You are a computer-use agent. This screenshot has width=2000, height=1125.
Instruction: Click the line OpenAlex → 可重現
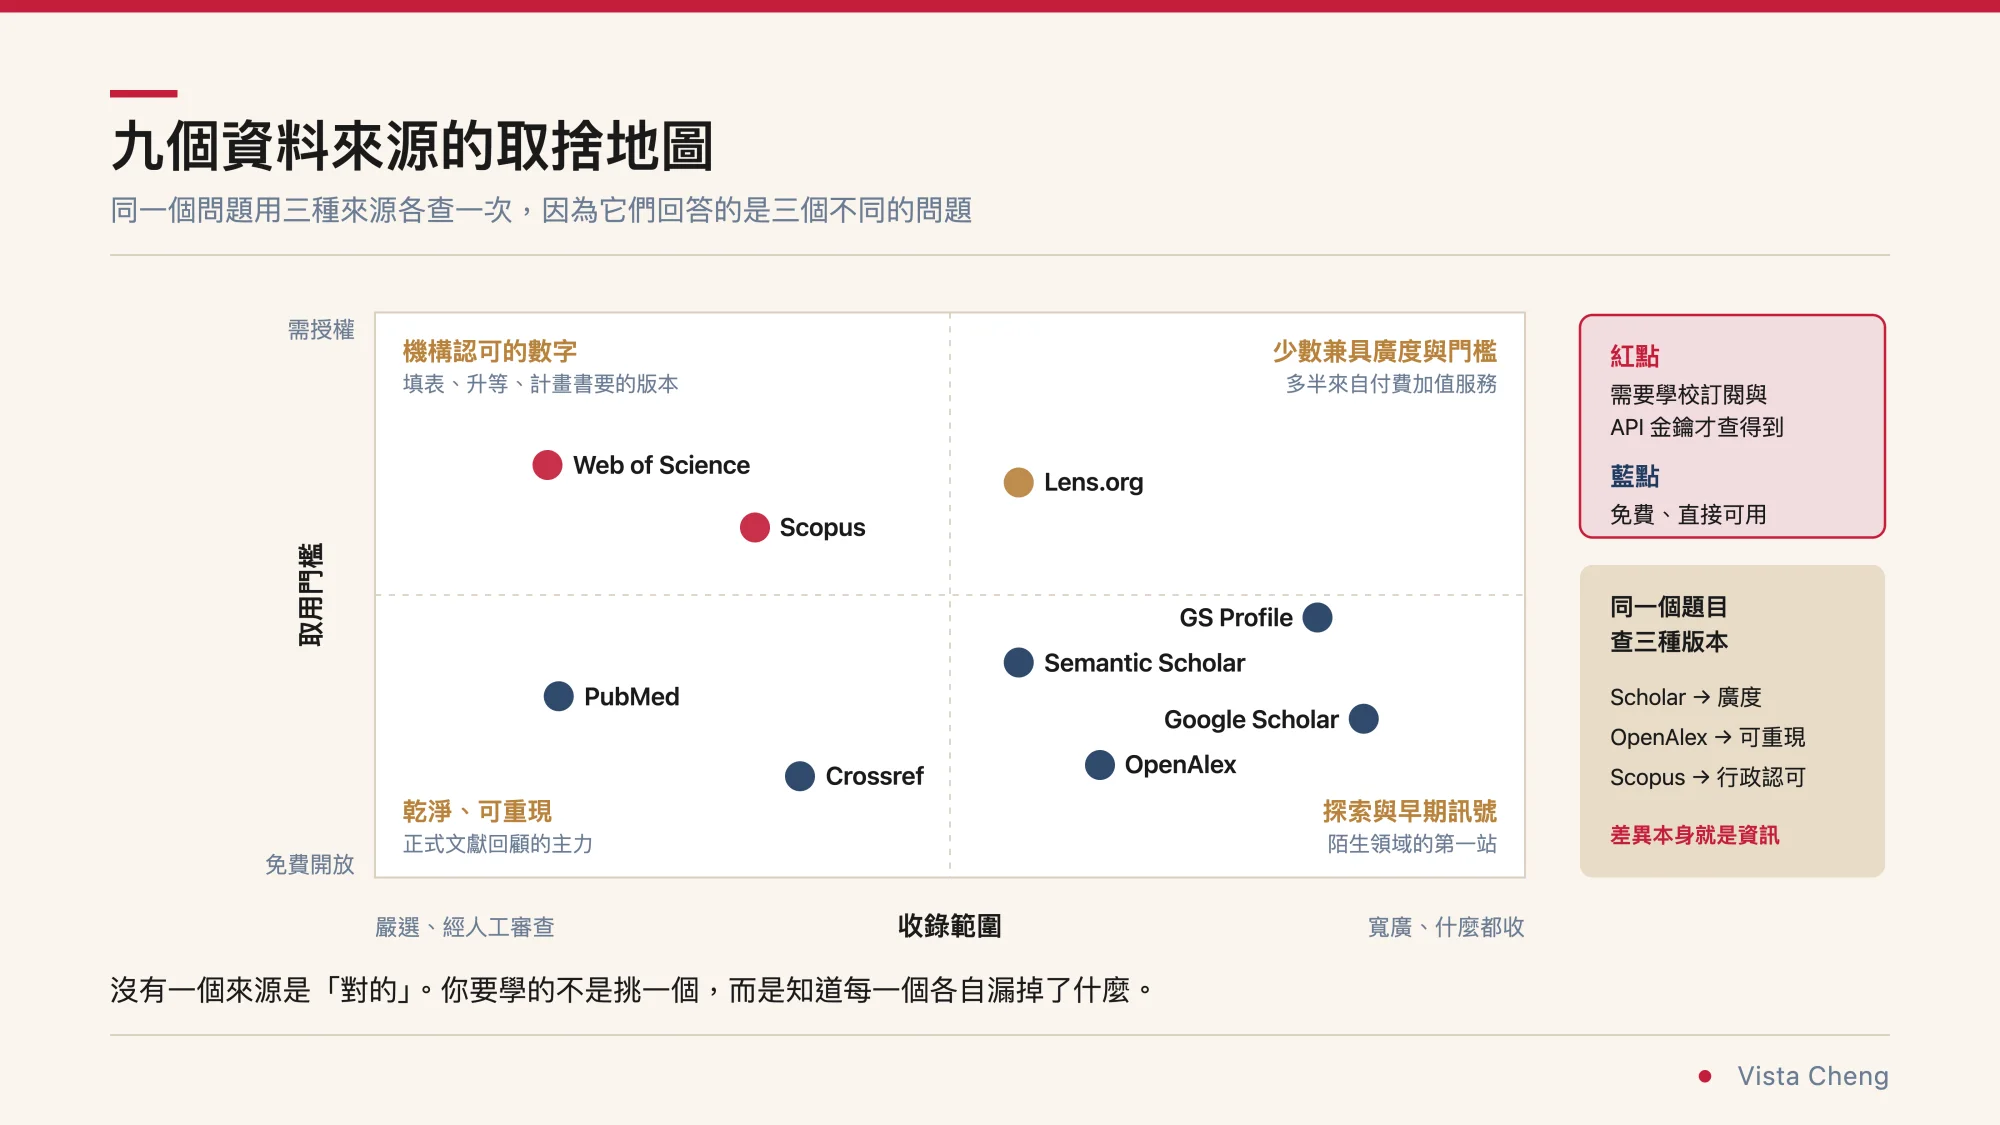[1708, 737]
